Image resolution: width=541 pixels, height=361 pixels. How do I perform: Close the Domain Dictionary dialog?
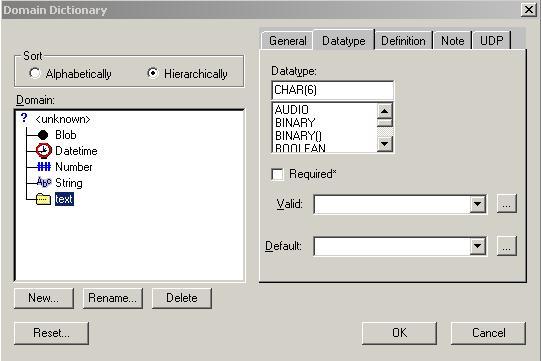(x=529, y=9)
